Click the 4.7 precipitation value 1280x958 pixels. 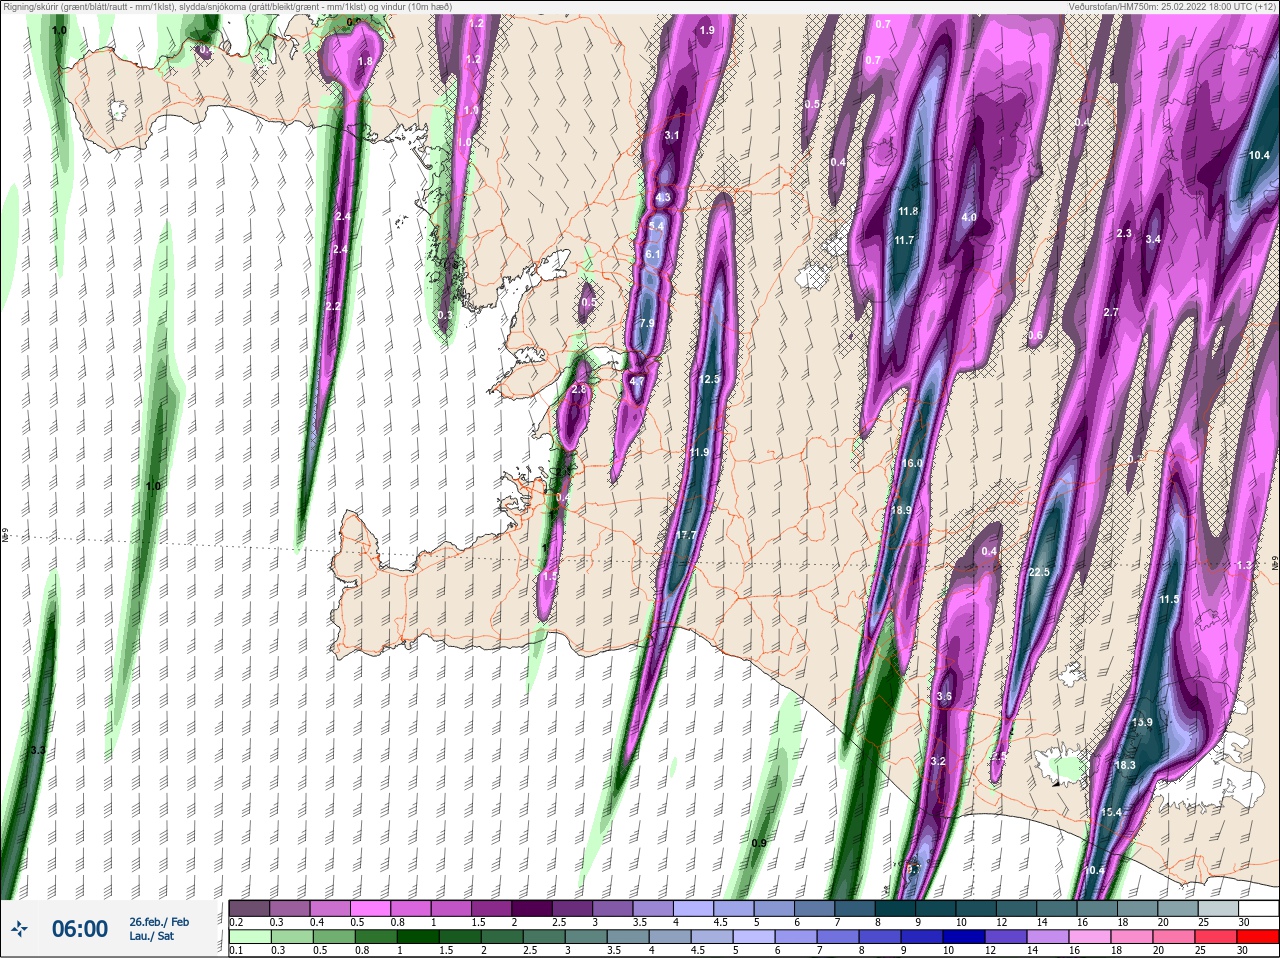(x=637, y=381)
